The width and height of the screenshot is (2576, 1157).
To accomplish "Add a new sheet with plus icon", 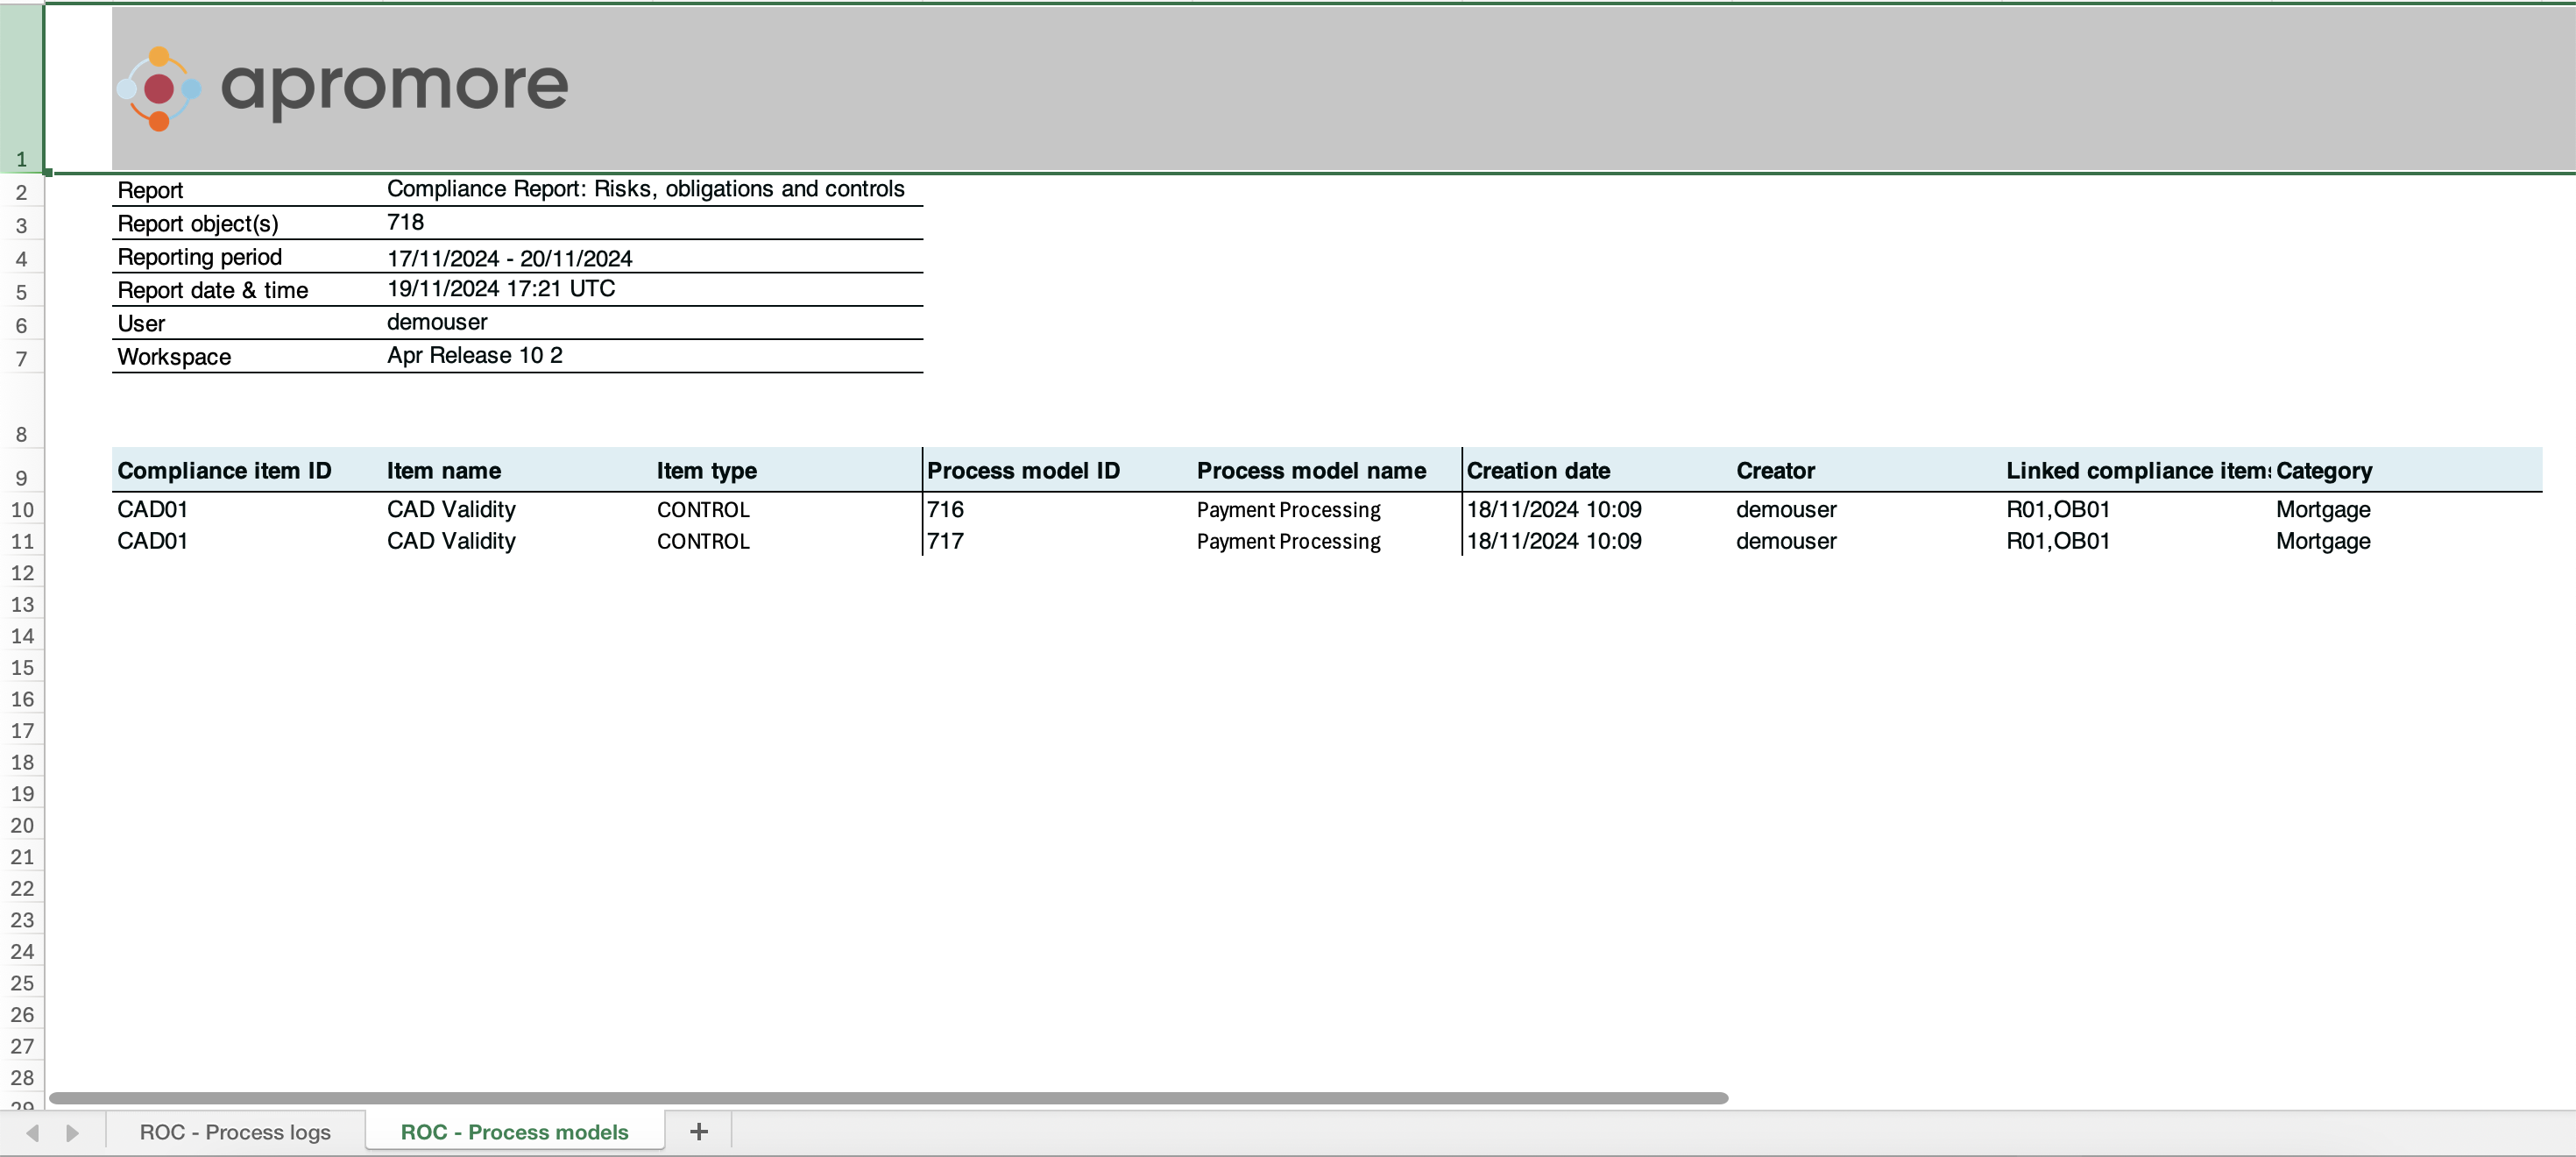I will [x=699, y=1131].
